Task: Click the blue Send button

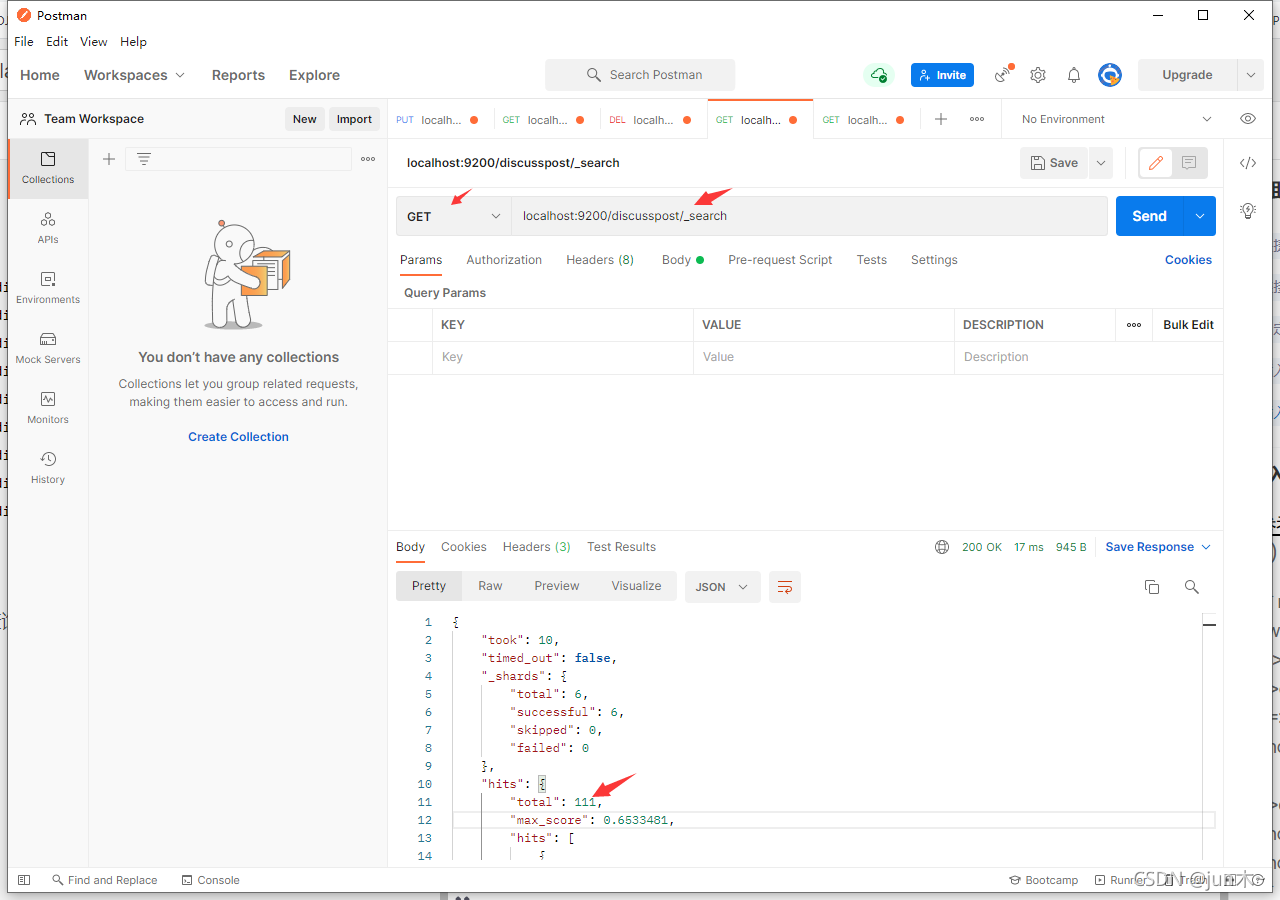Action: 1150,216
